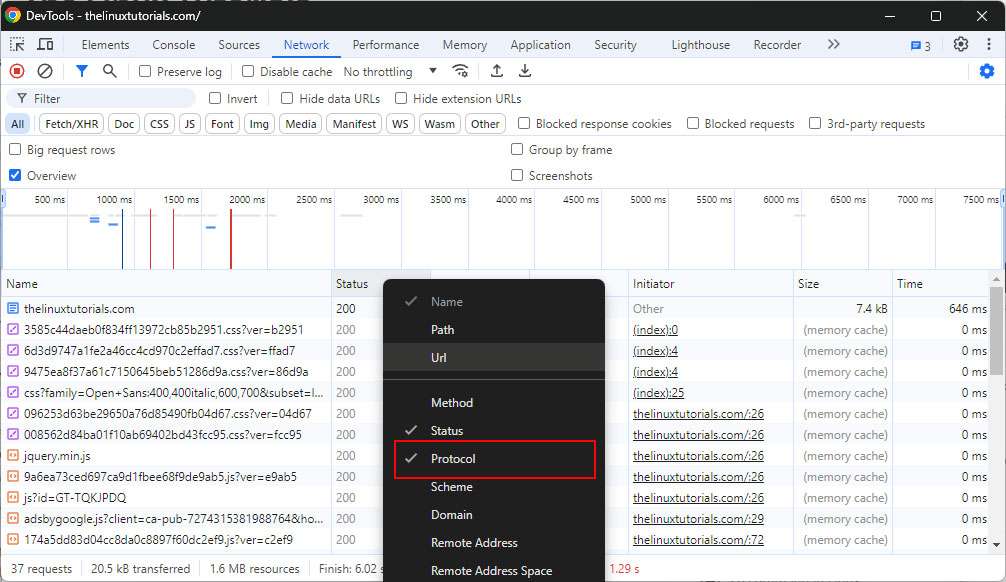Open network search magnifier
Screen dimensions: 1006x582
[x=110, y=71]
